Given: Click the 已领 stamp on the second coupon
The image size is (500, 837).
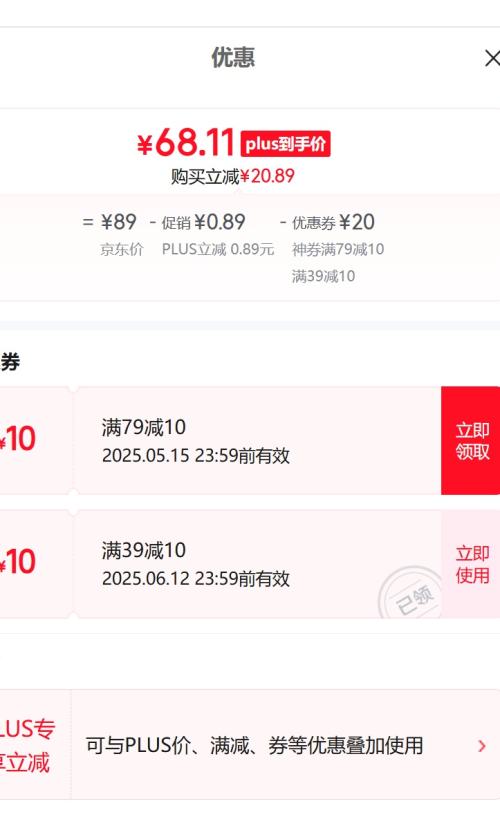Looking at the screenshot, I should [x=411, y=594].
